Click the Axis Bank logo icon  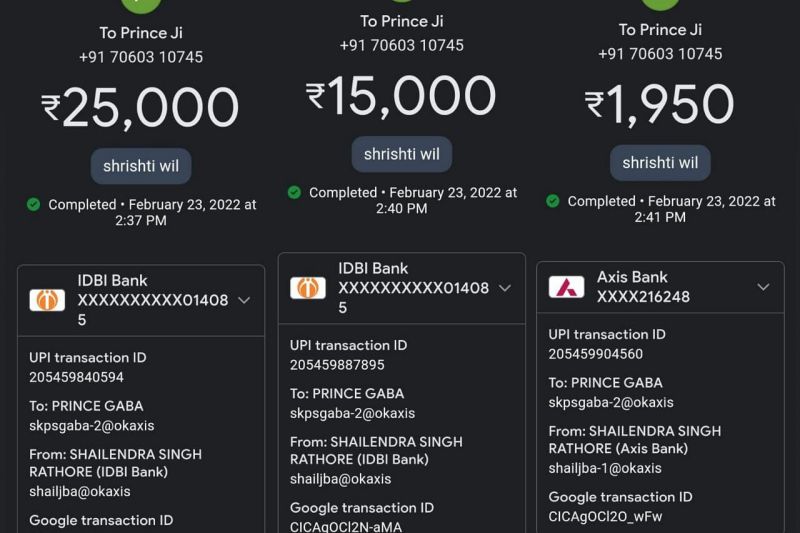[566, 287]
